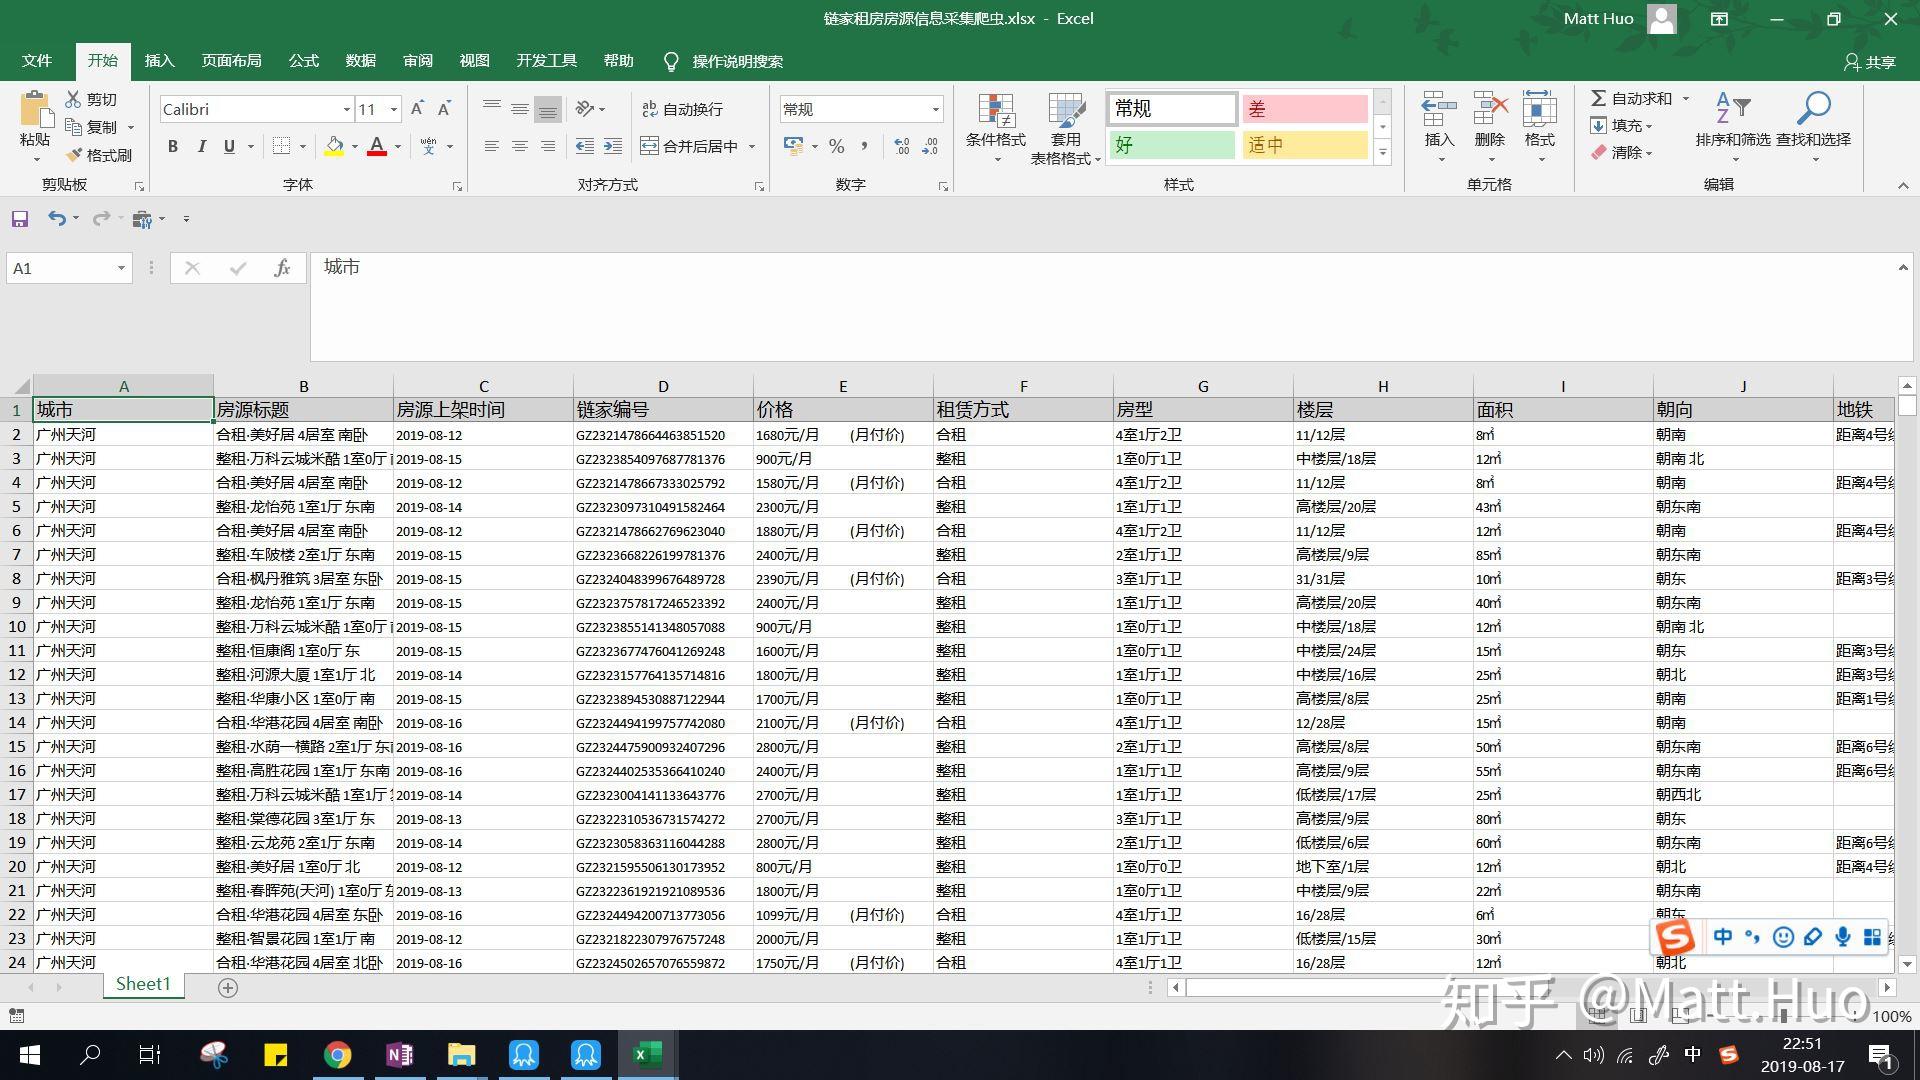The height and width of the screenshot is (1080, 1920).
Task: Apply the Bad (差) red cell style
Action: [1305, 108]
